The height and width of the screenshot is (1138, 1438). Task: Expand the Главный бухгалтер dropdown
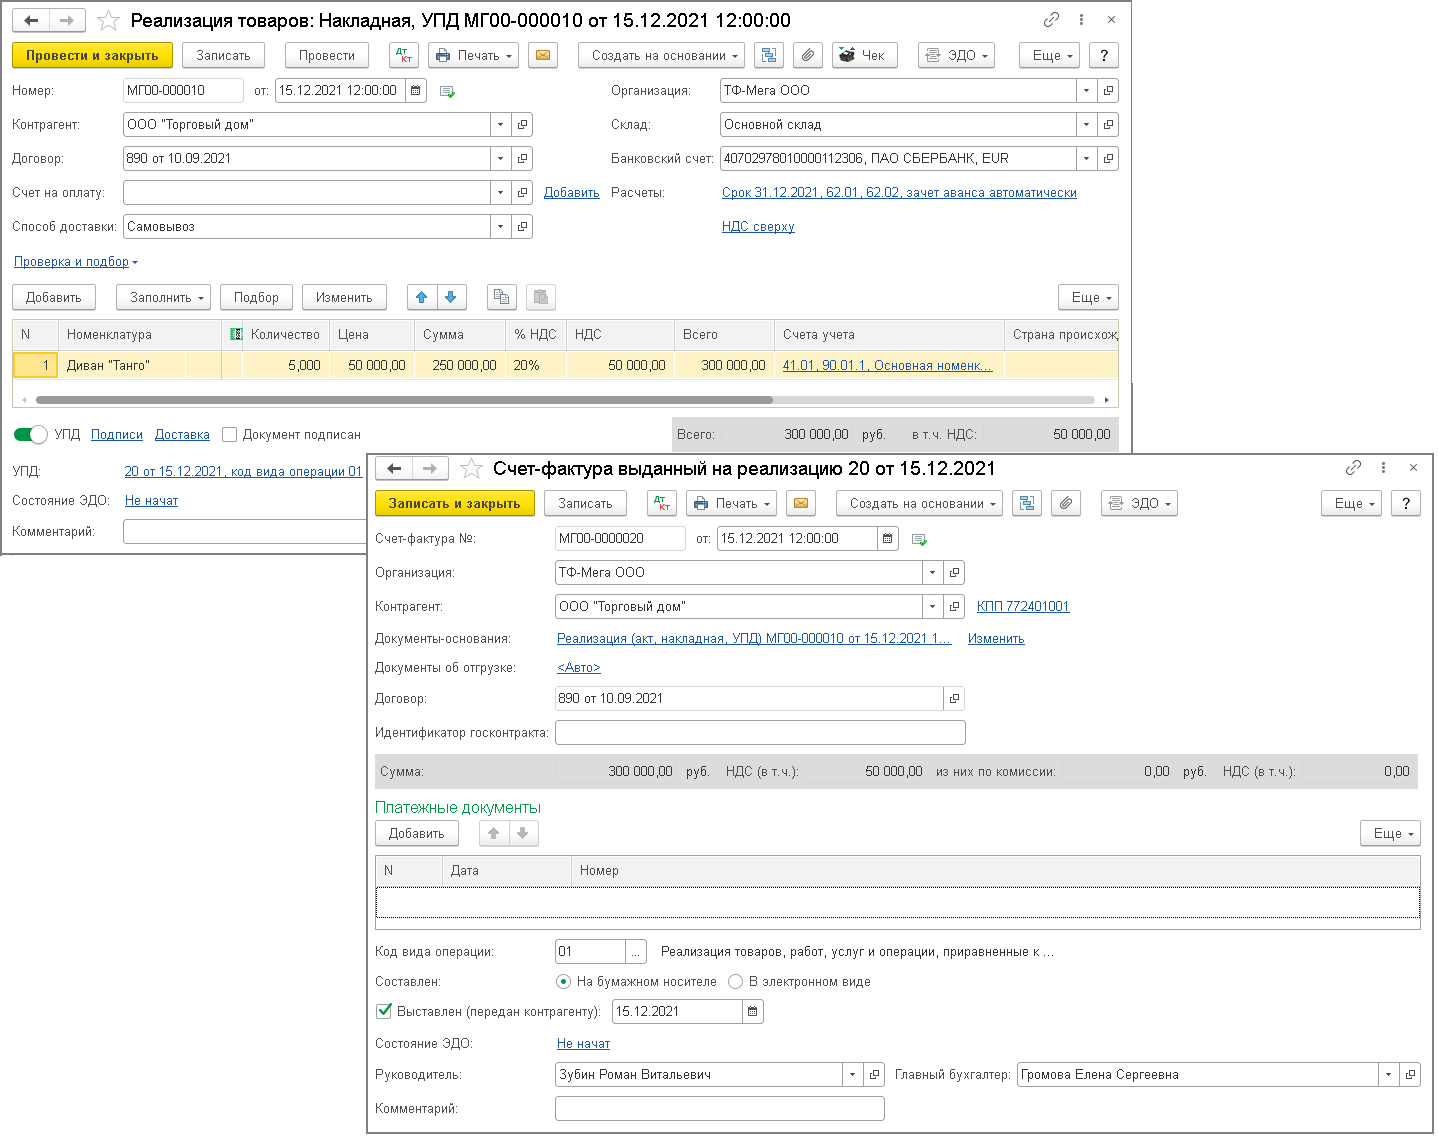point(1388,1074)
